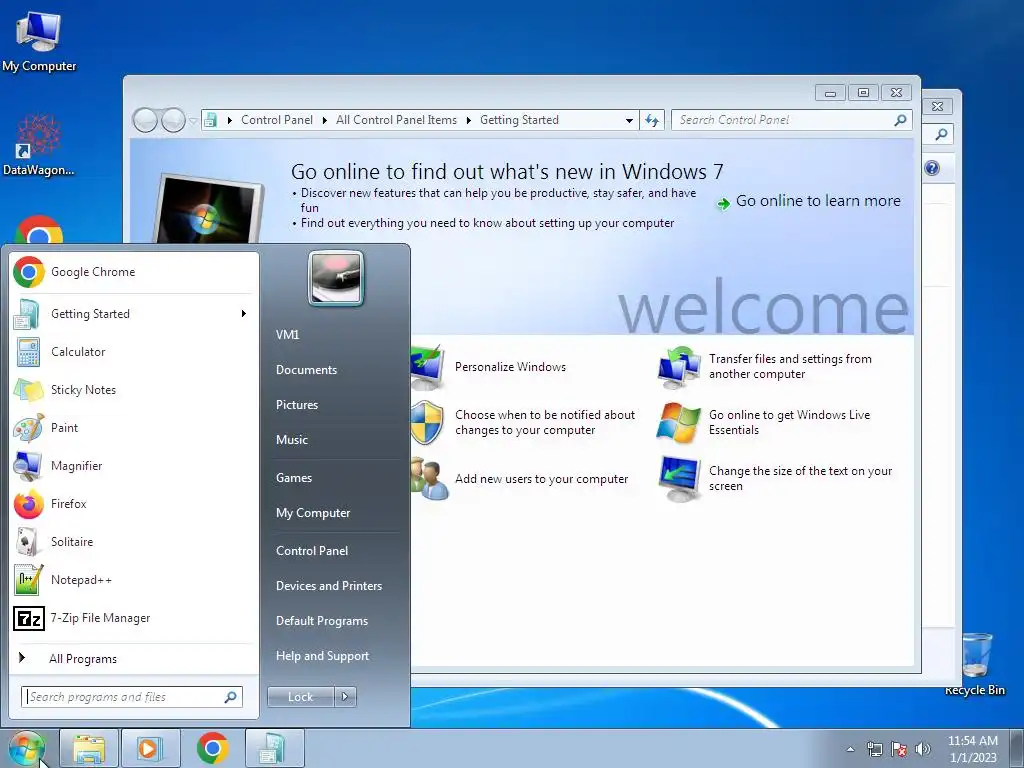Click Choose when to be notified text
Screen dimensions: 1024x768
click(545, 423)
